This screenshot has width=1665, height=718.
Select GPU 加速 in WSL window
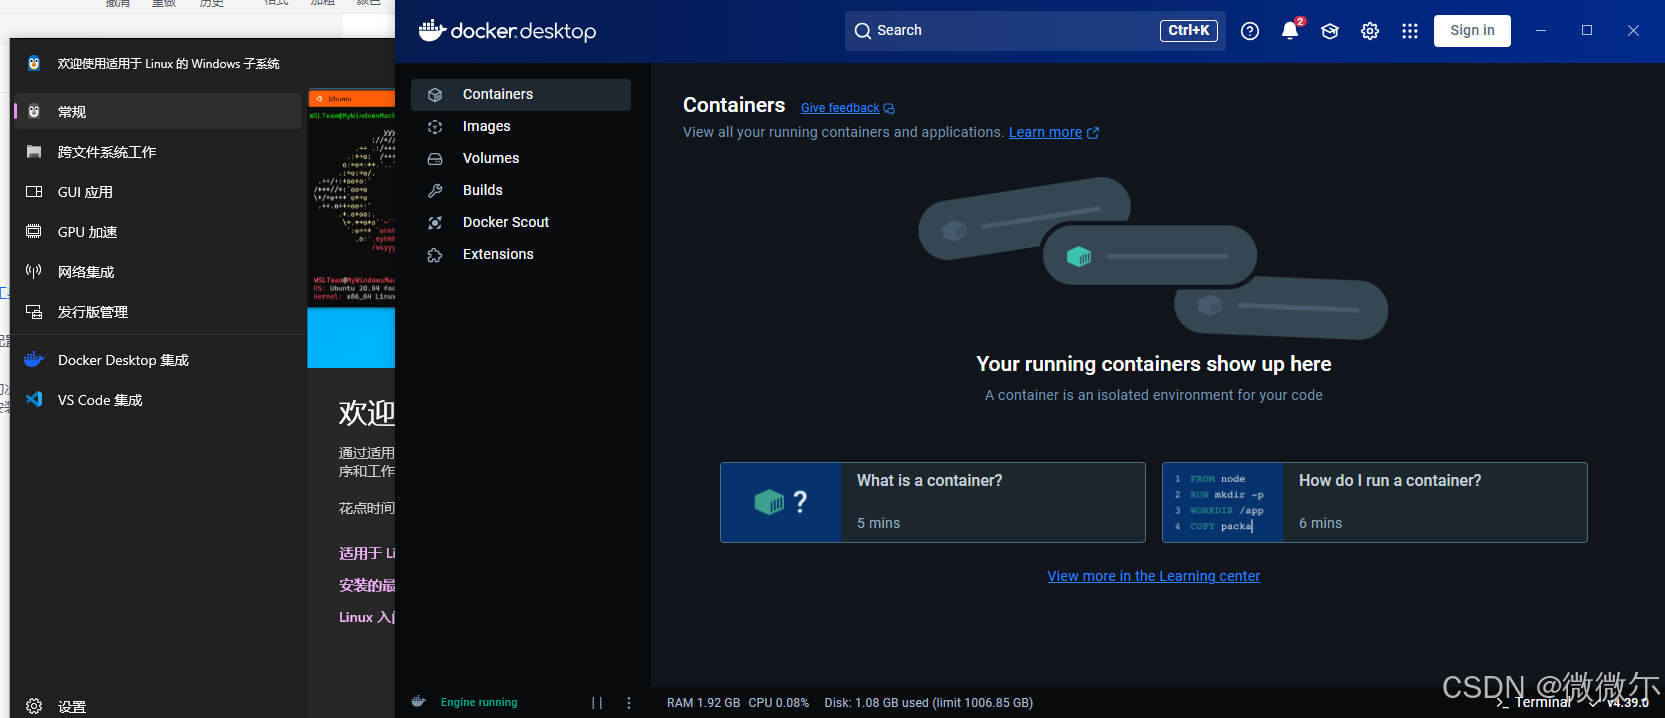click(x=157, y=231)
